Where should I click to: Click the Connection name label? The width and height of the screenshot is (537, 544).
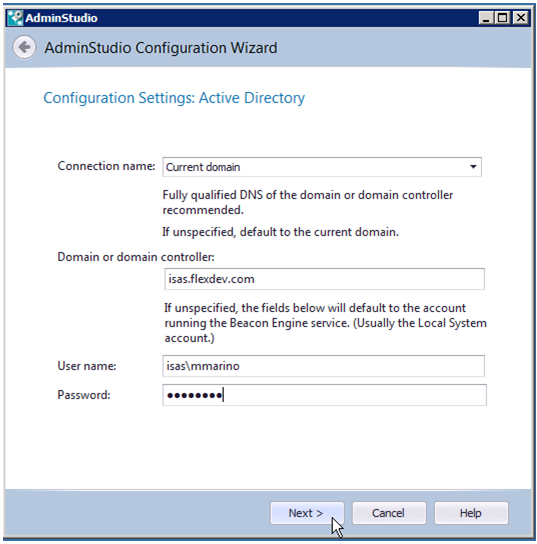coord(106,166)
